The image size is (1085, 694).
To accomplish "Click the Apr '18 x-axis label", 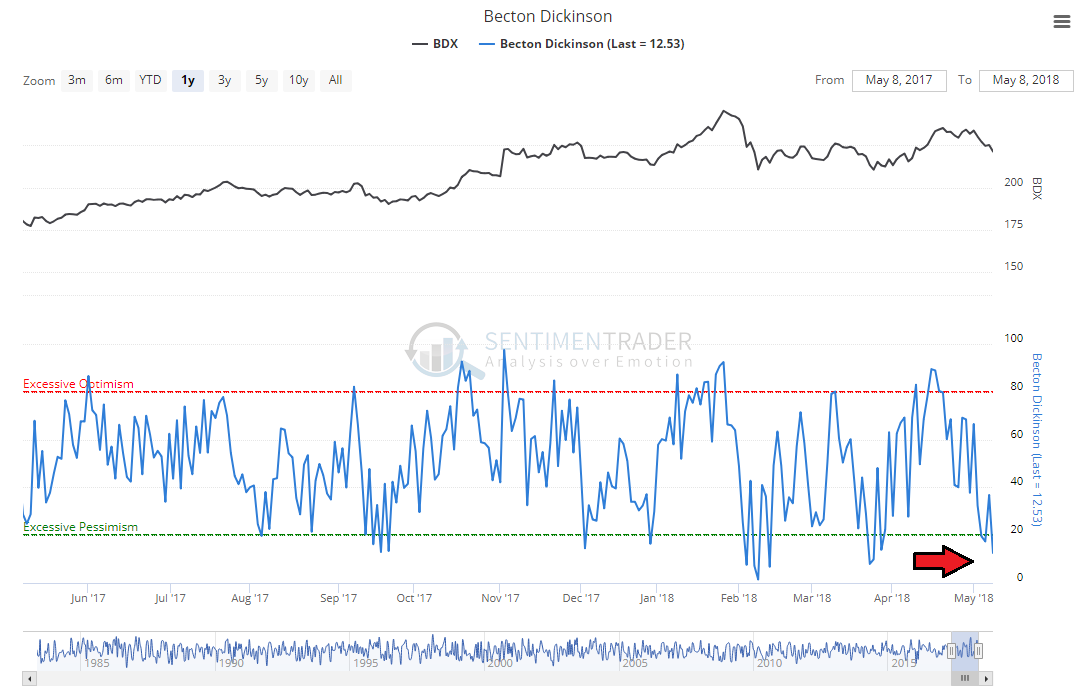I will 892,599.
